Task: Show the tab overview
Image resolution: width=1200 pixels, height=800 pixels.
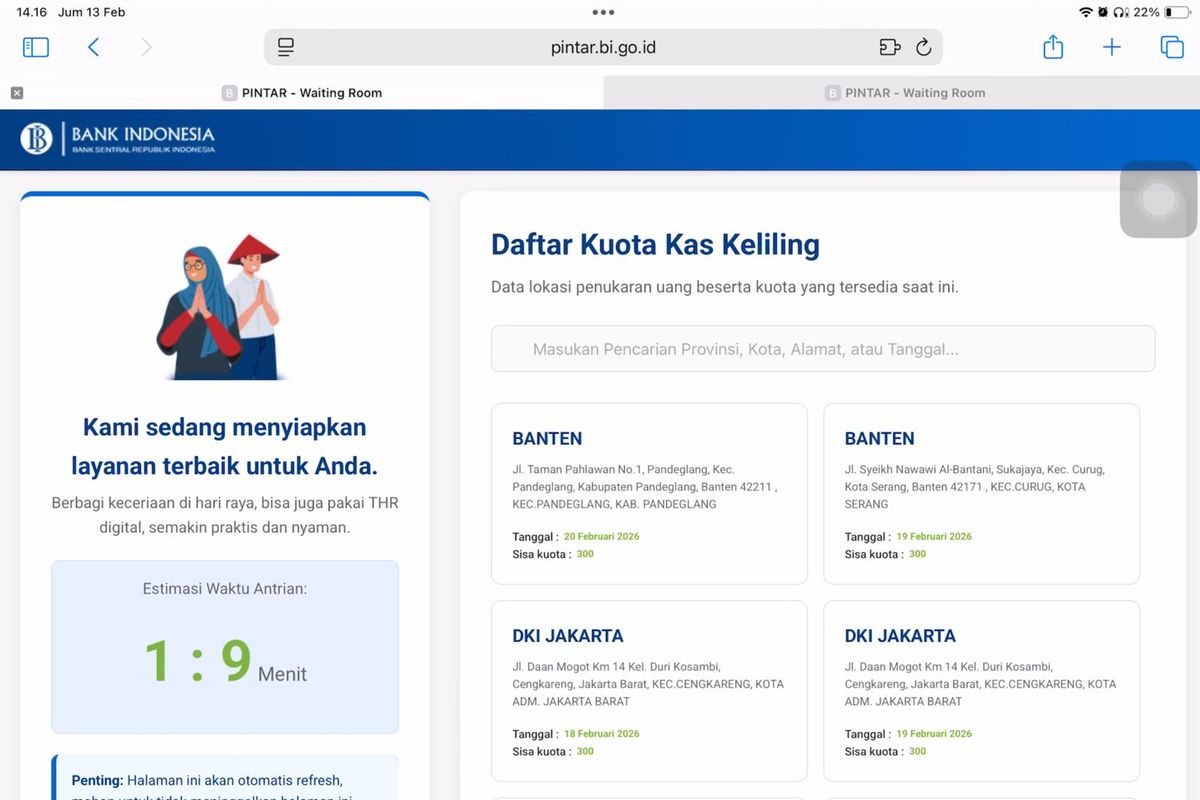Action: pos(1172,47)
